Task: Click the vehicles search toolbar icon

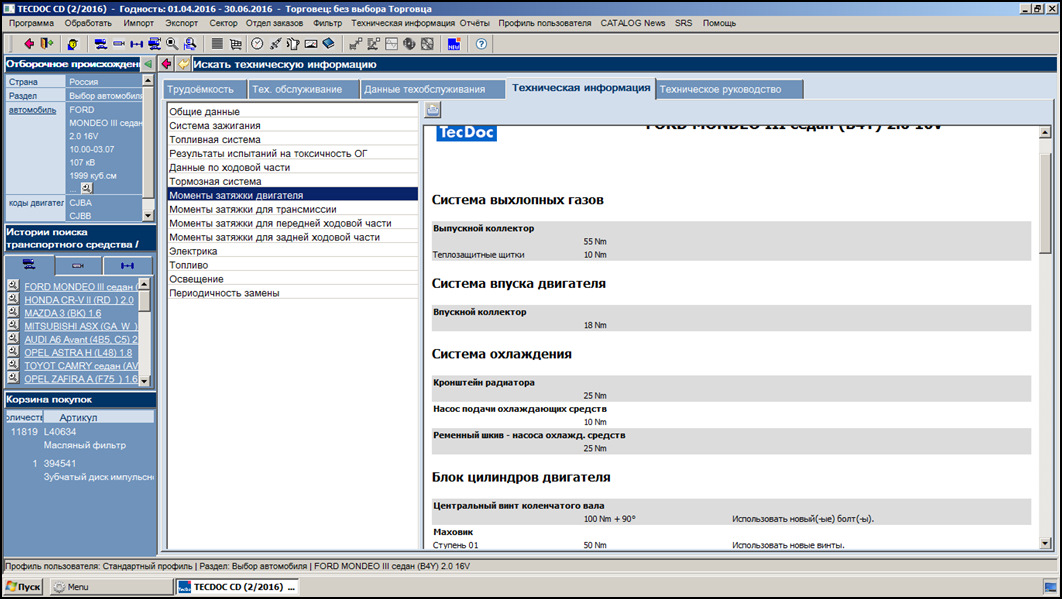Action: point(101,44)
